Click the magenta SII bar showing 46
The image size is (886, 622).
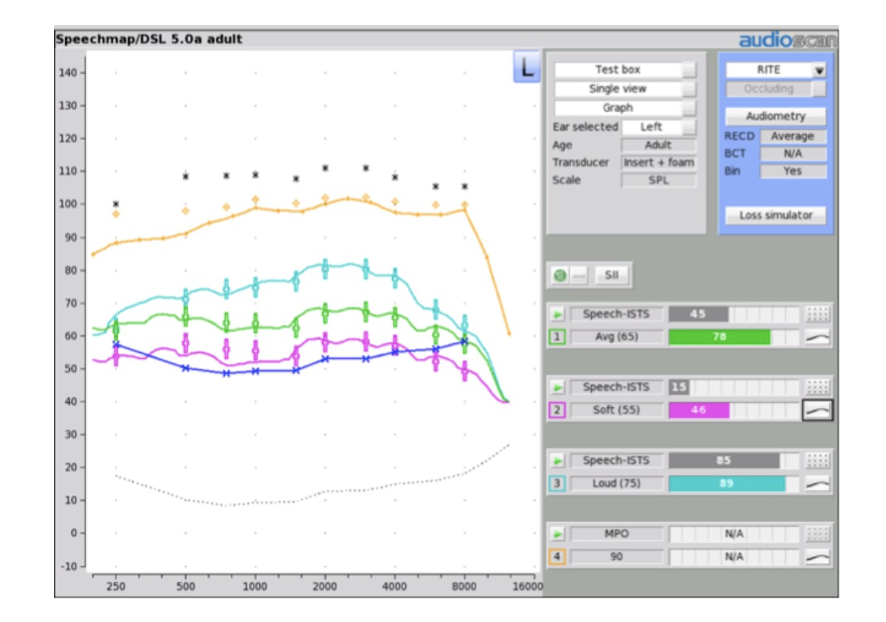click(699, 410)
